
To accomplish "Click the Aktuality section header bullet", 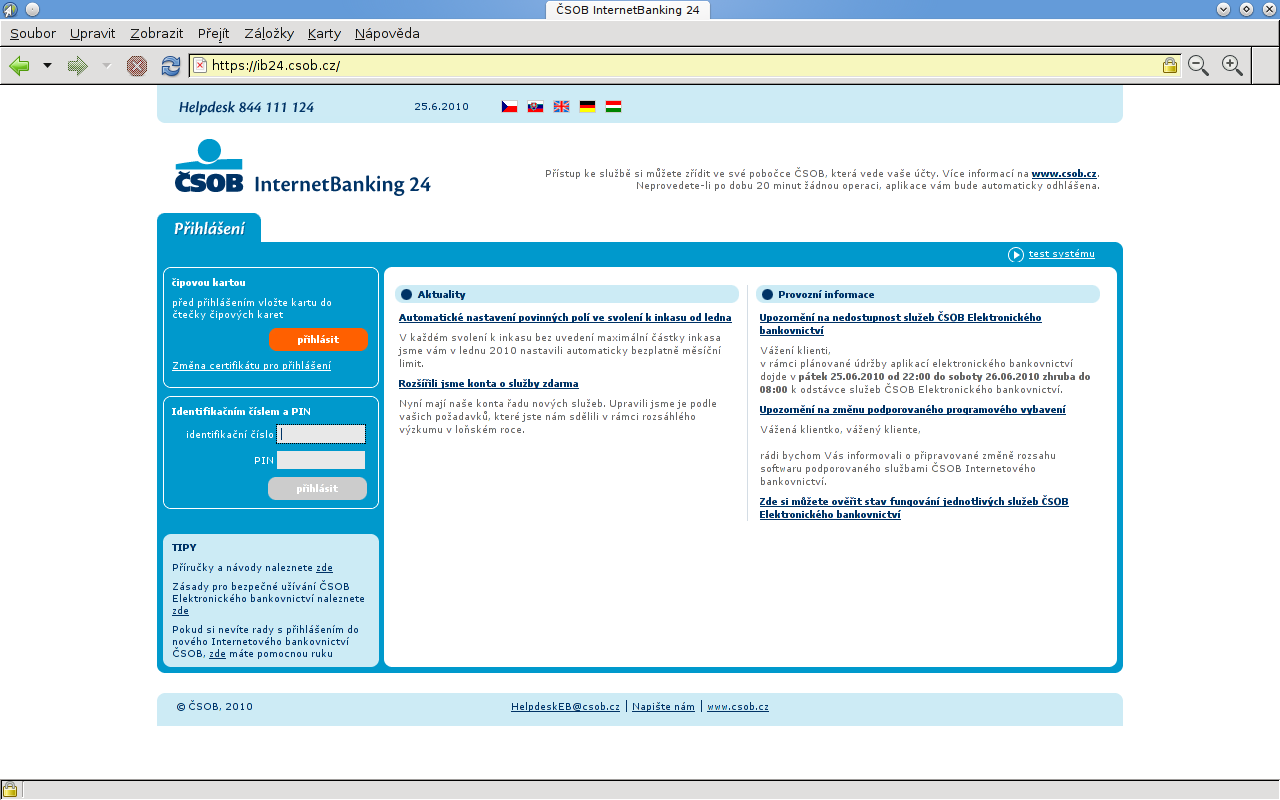I will pyautogui.click(x=406, y=295).
